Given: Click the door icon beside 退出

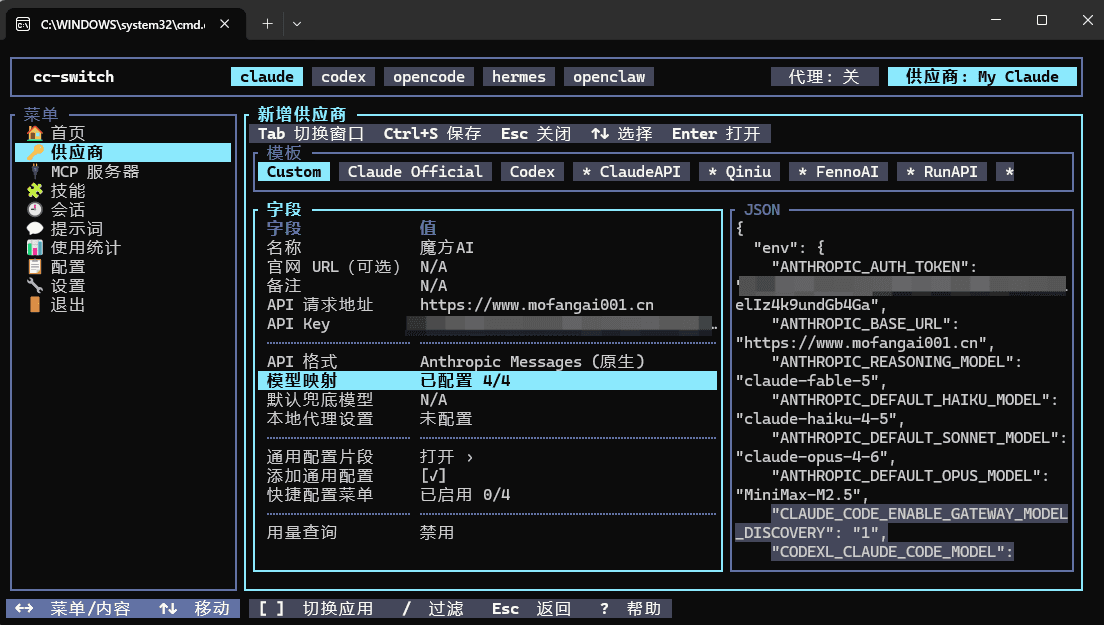Looking at the screenshot, I should 34,304.
